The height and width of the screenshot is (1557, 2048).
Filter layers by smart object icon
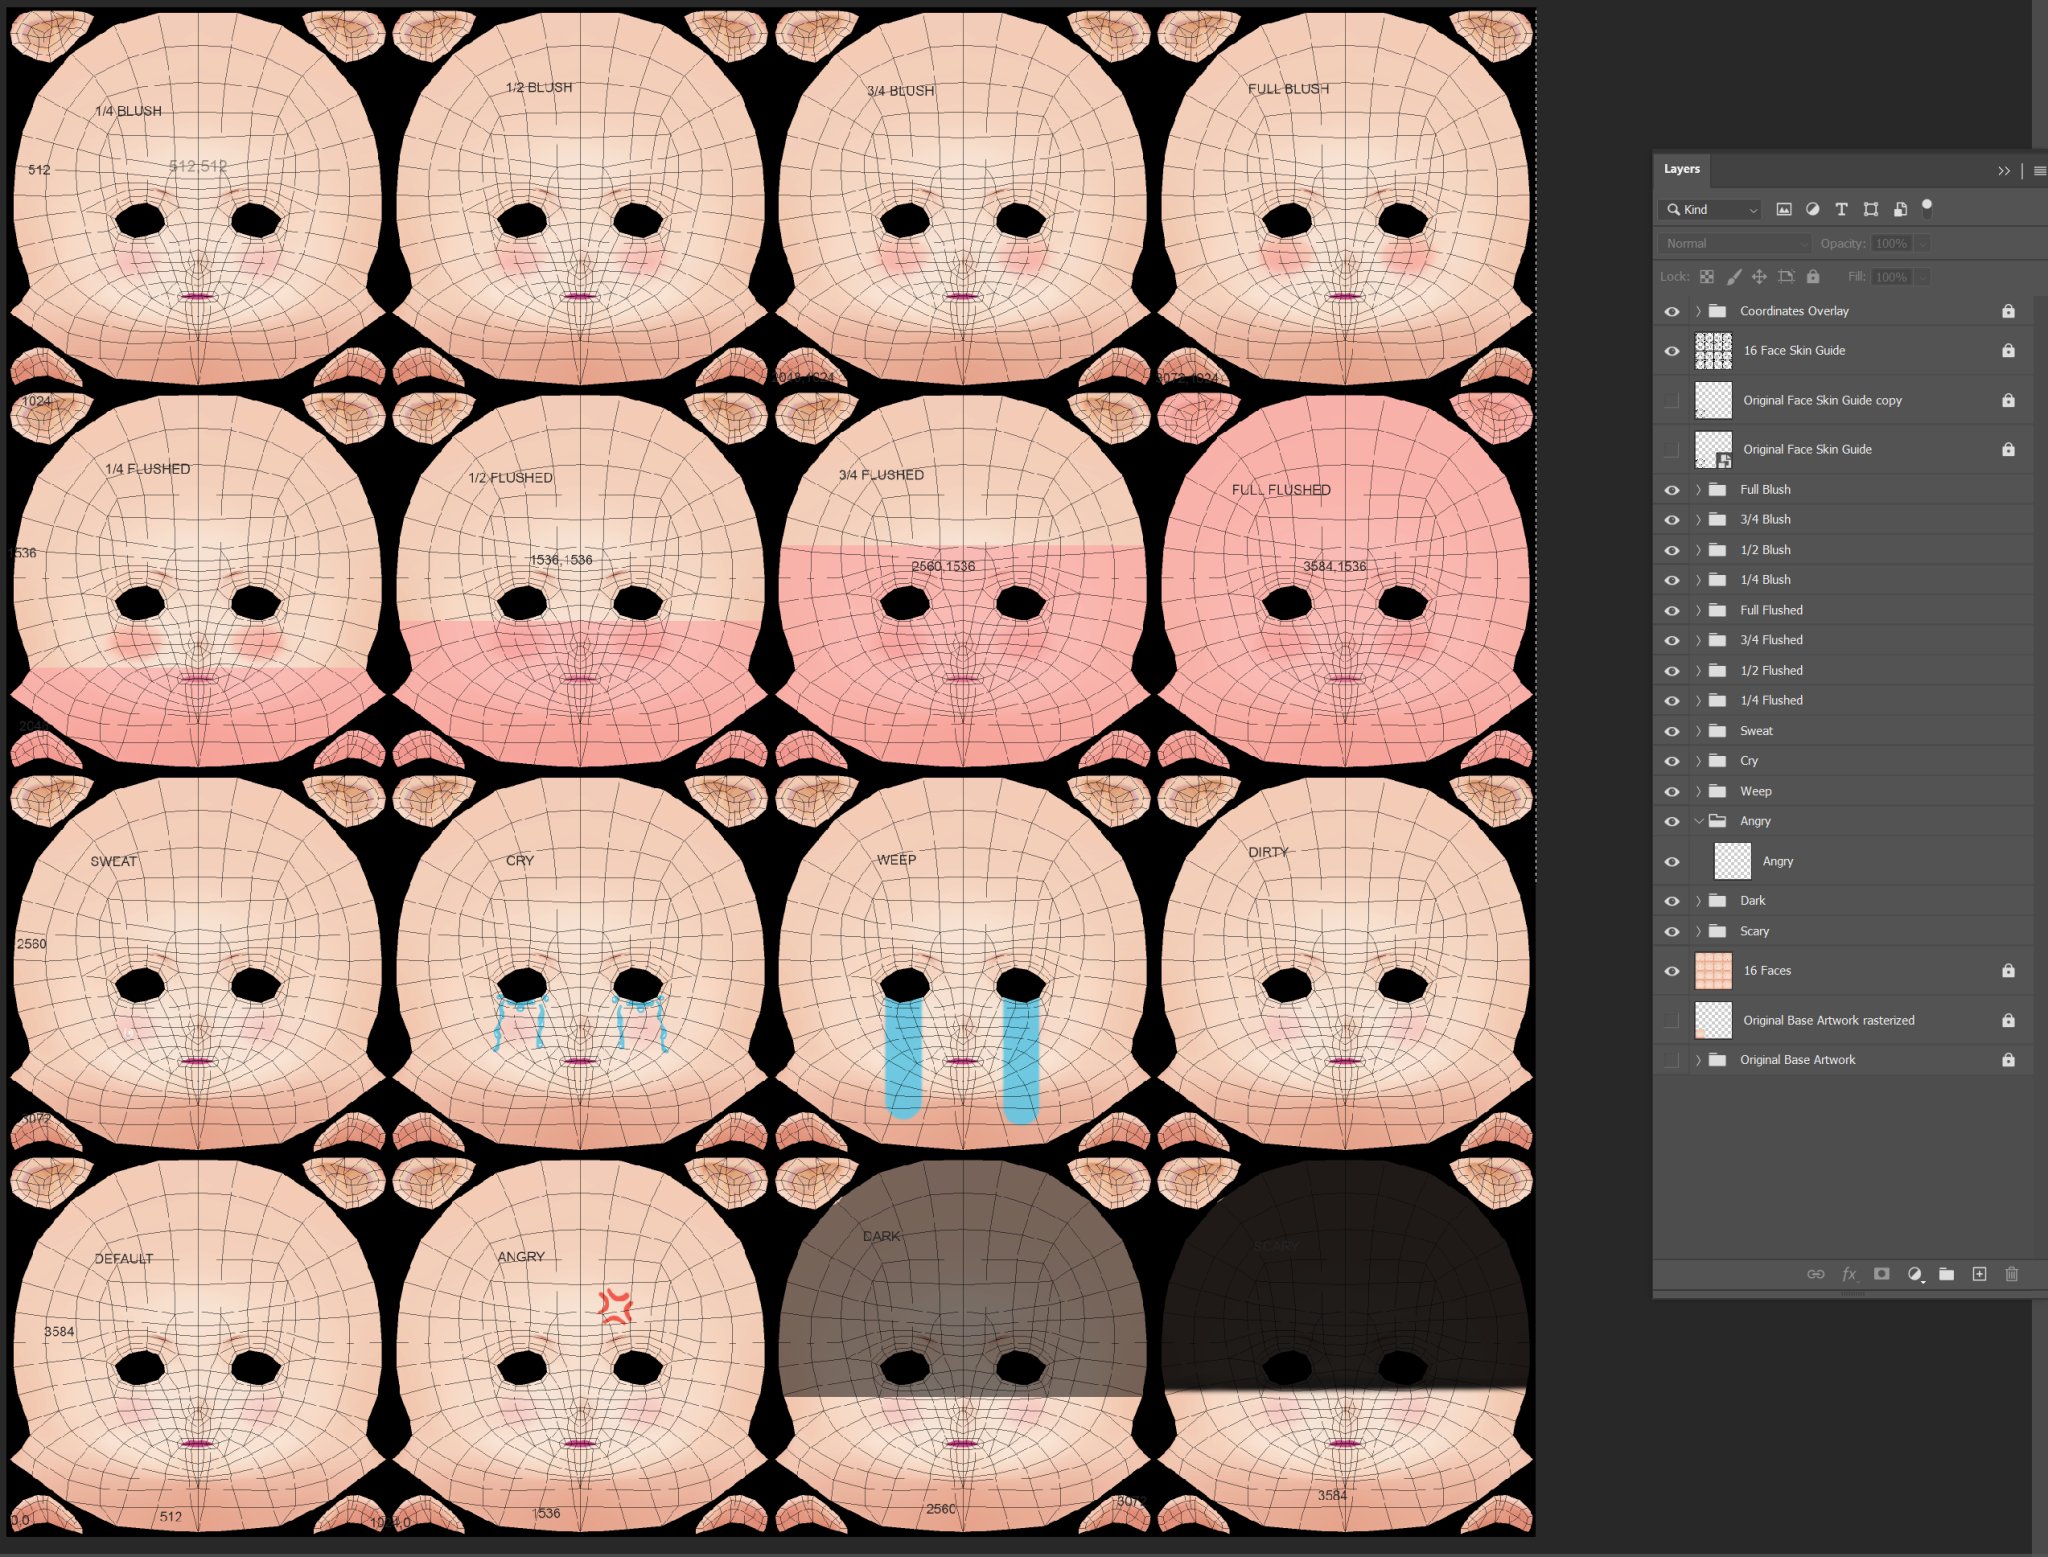pos(1900,209)
